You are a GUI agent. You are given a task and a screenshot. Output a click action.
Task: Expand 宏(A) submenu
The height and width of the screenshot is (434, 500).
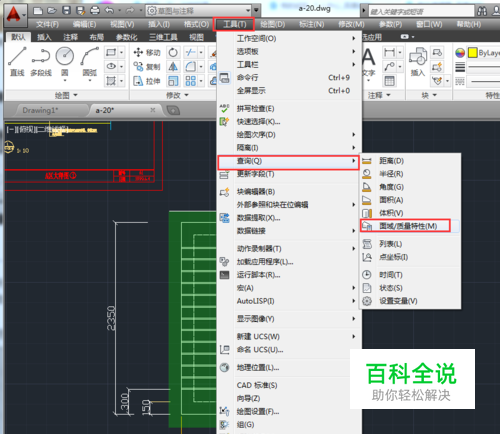(x=289, y=288)
